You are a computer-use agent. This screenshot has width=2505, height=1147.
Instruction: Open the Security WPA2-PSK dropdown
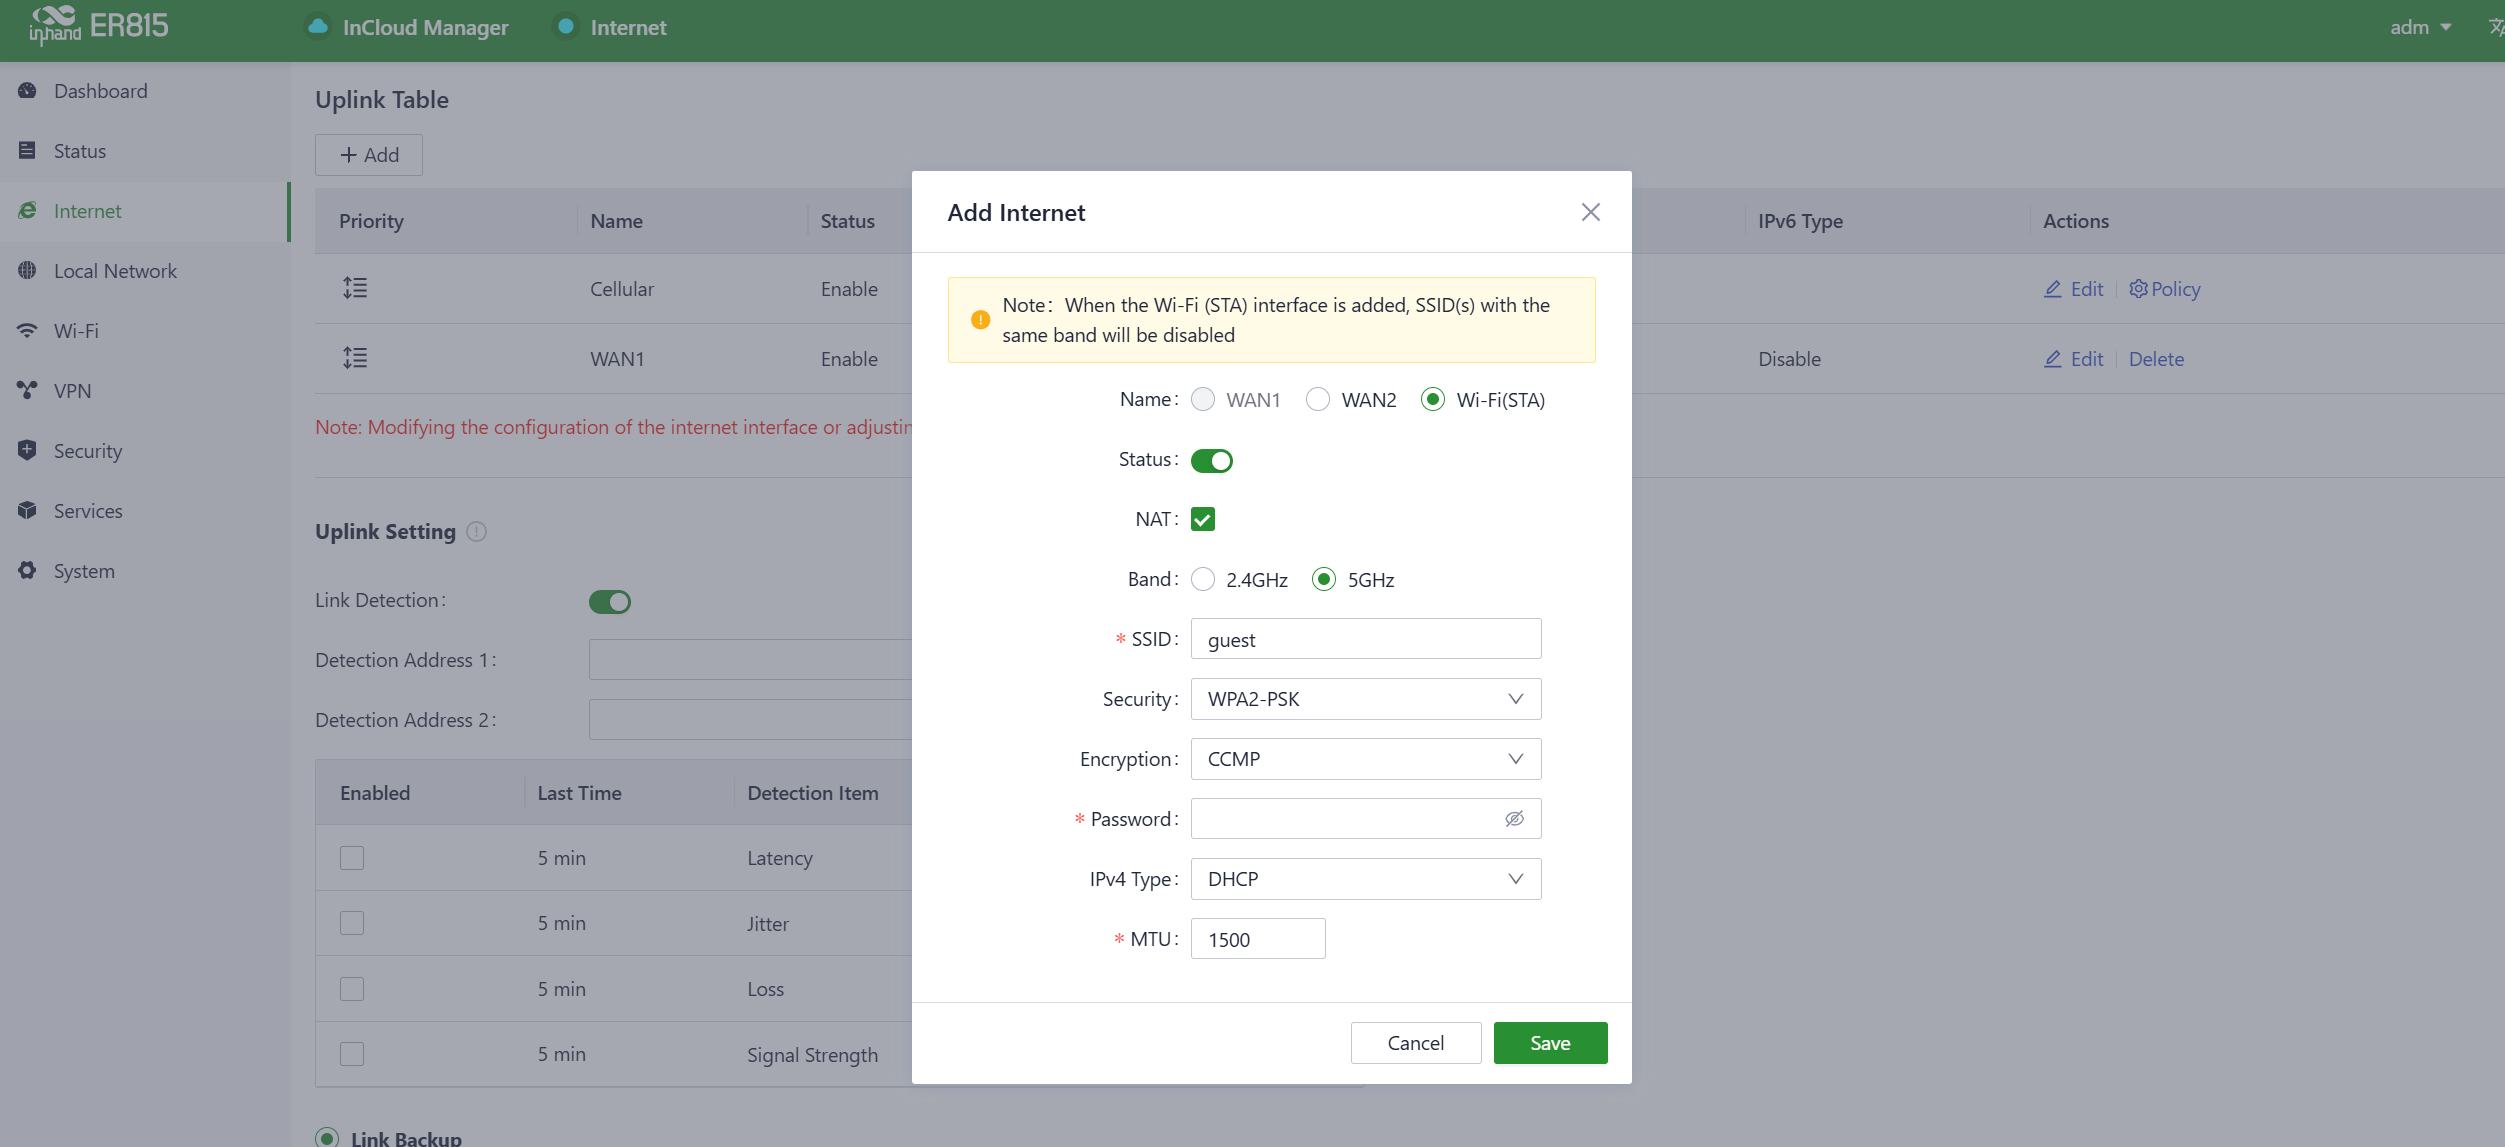click(1365, 699)
